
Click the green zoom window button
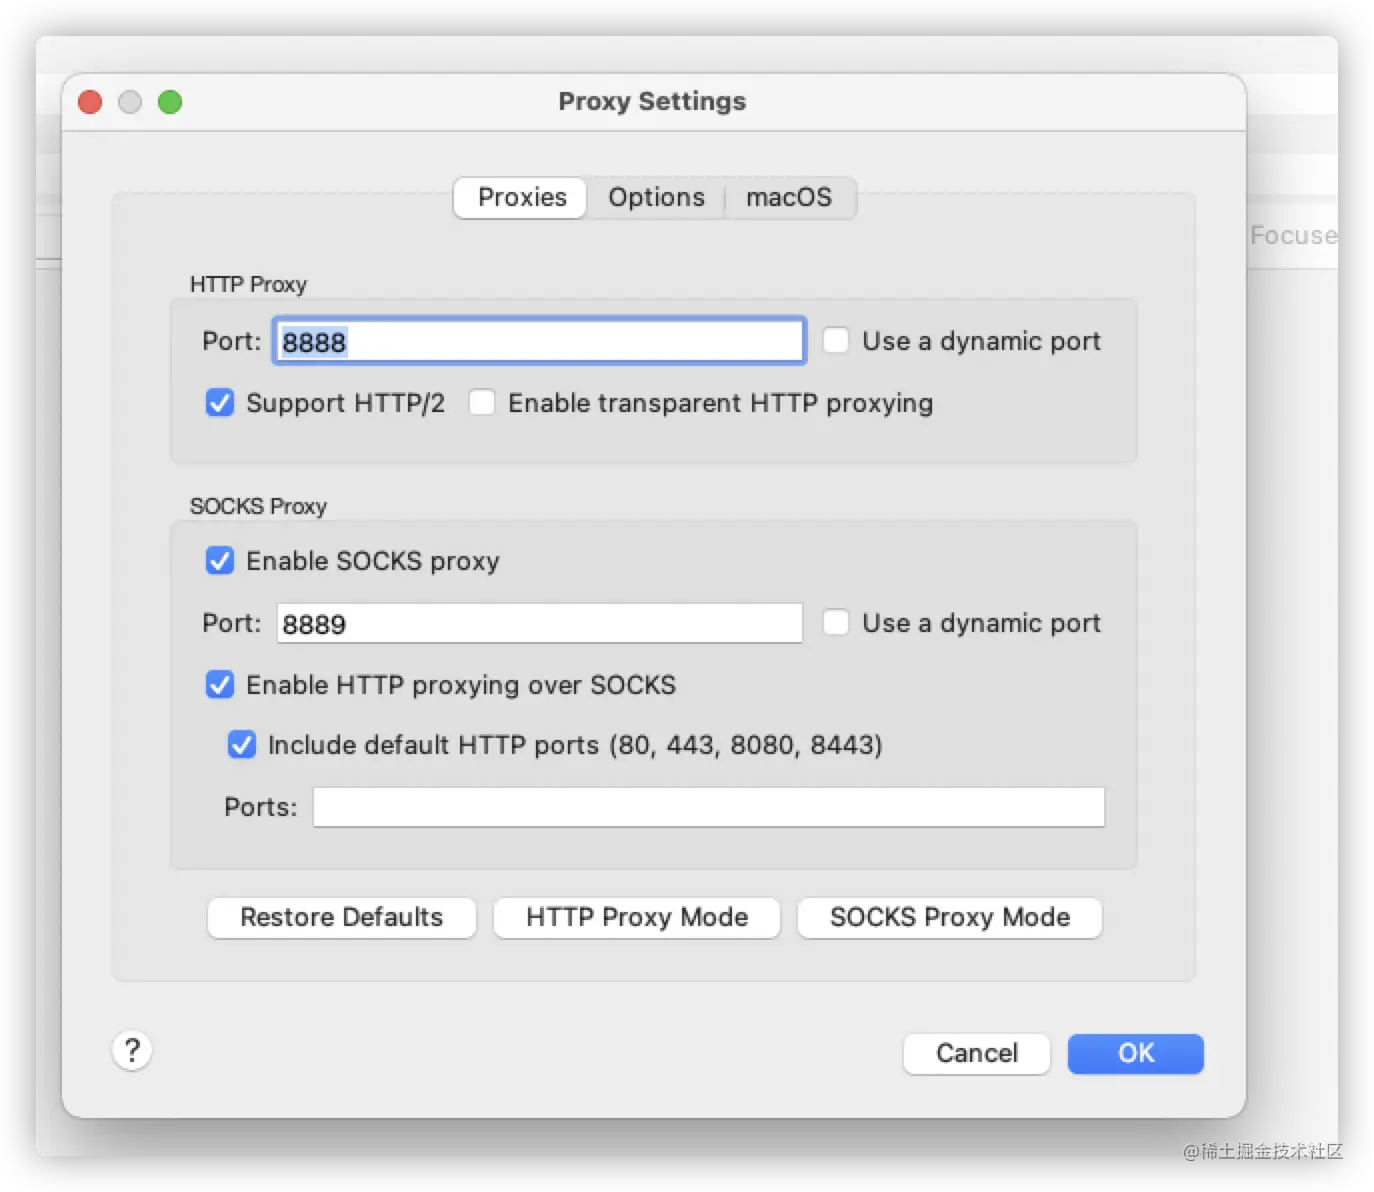tap(170, 102)
